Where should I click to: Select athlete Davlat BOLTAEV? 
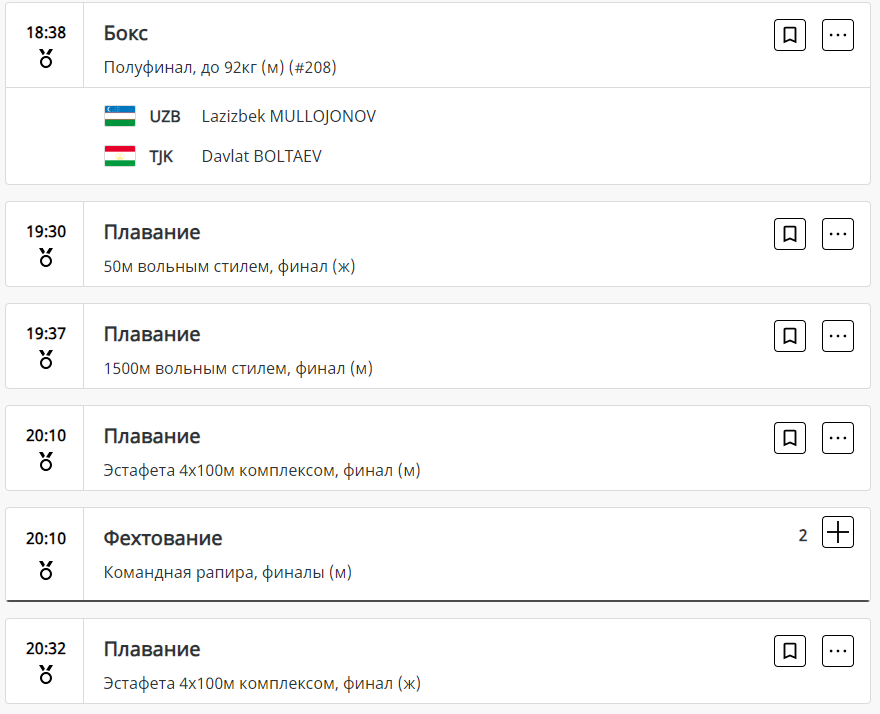click(261, 156)
